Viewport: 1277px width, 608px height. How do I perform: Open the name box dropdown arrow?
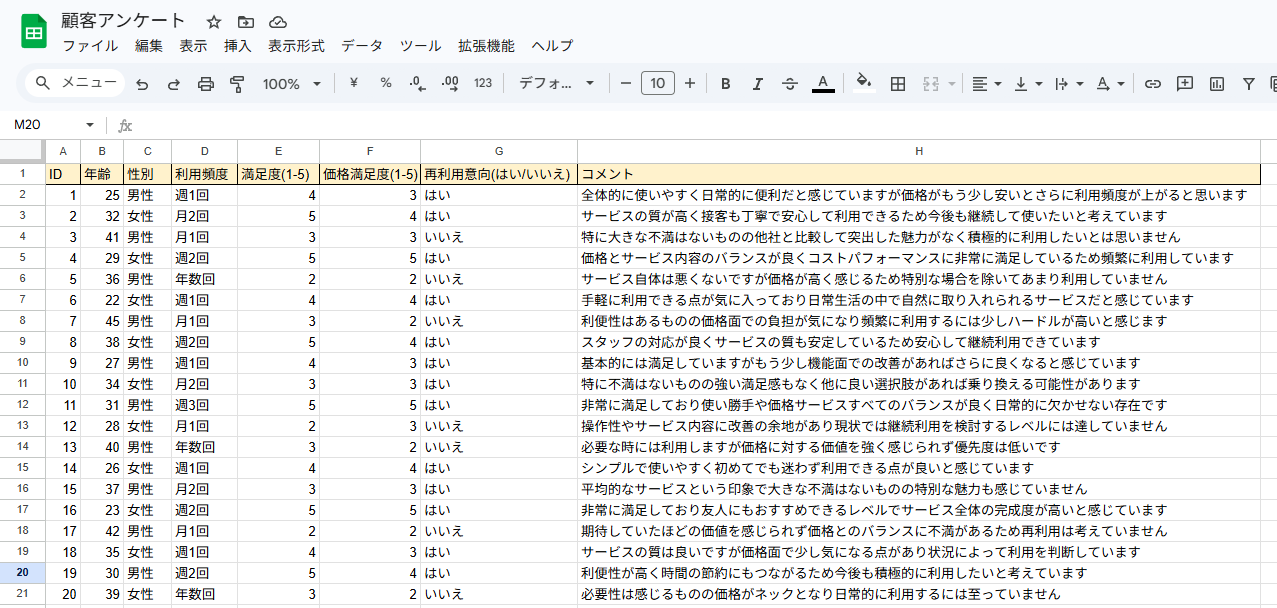click(x=90, y=125)
